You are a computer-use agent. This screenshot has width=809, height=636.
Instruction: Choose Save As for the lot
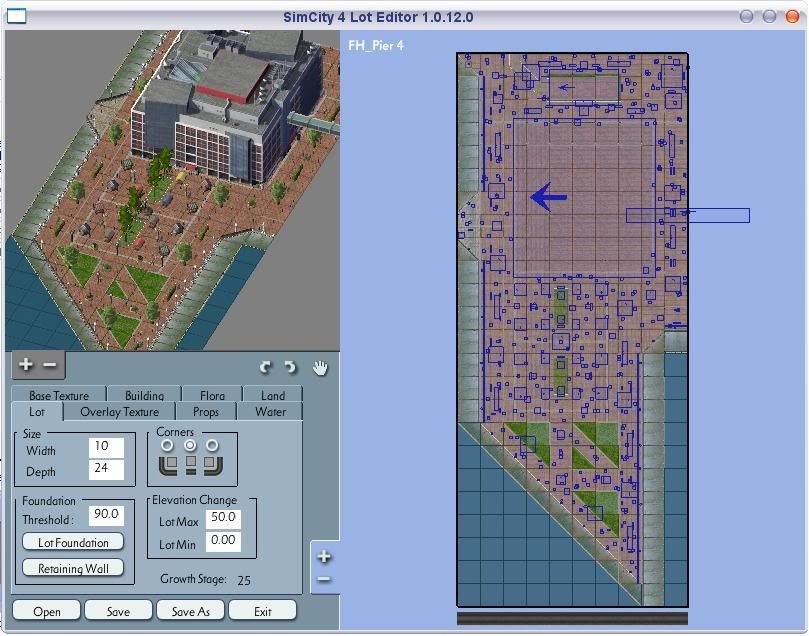tap(190, 611)
